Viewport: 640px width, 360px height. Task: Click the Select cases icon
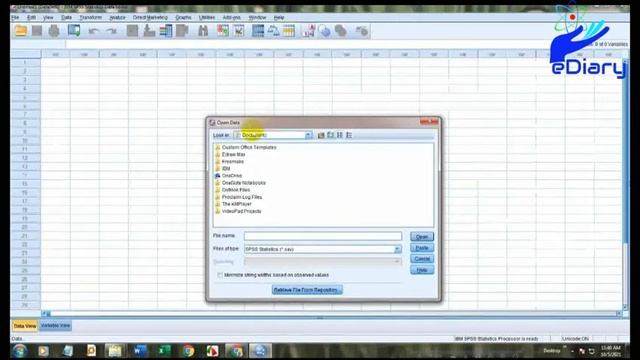[289, 31]
